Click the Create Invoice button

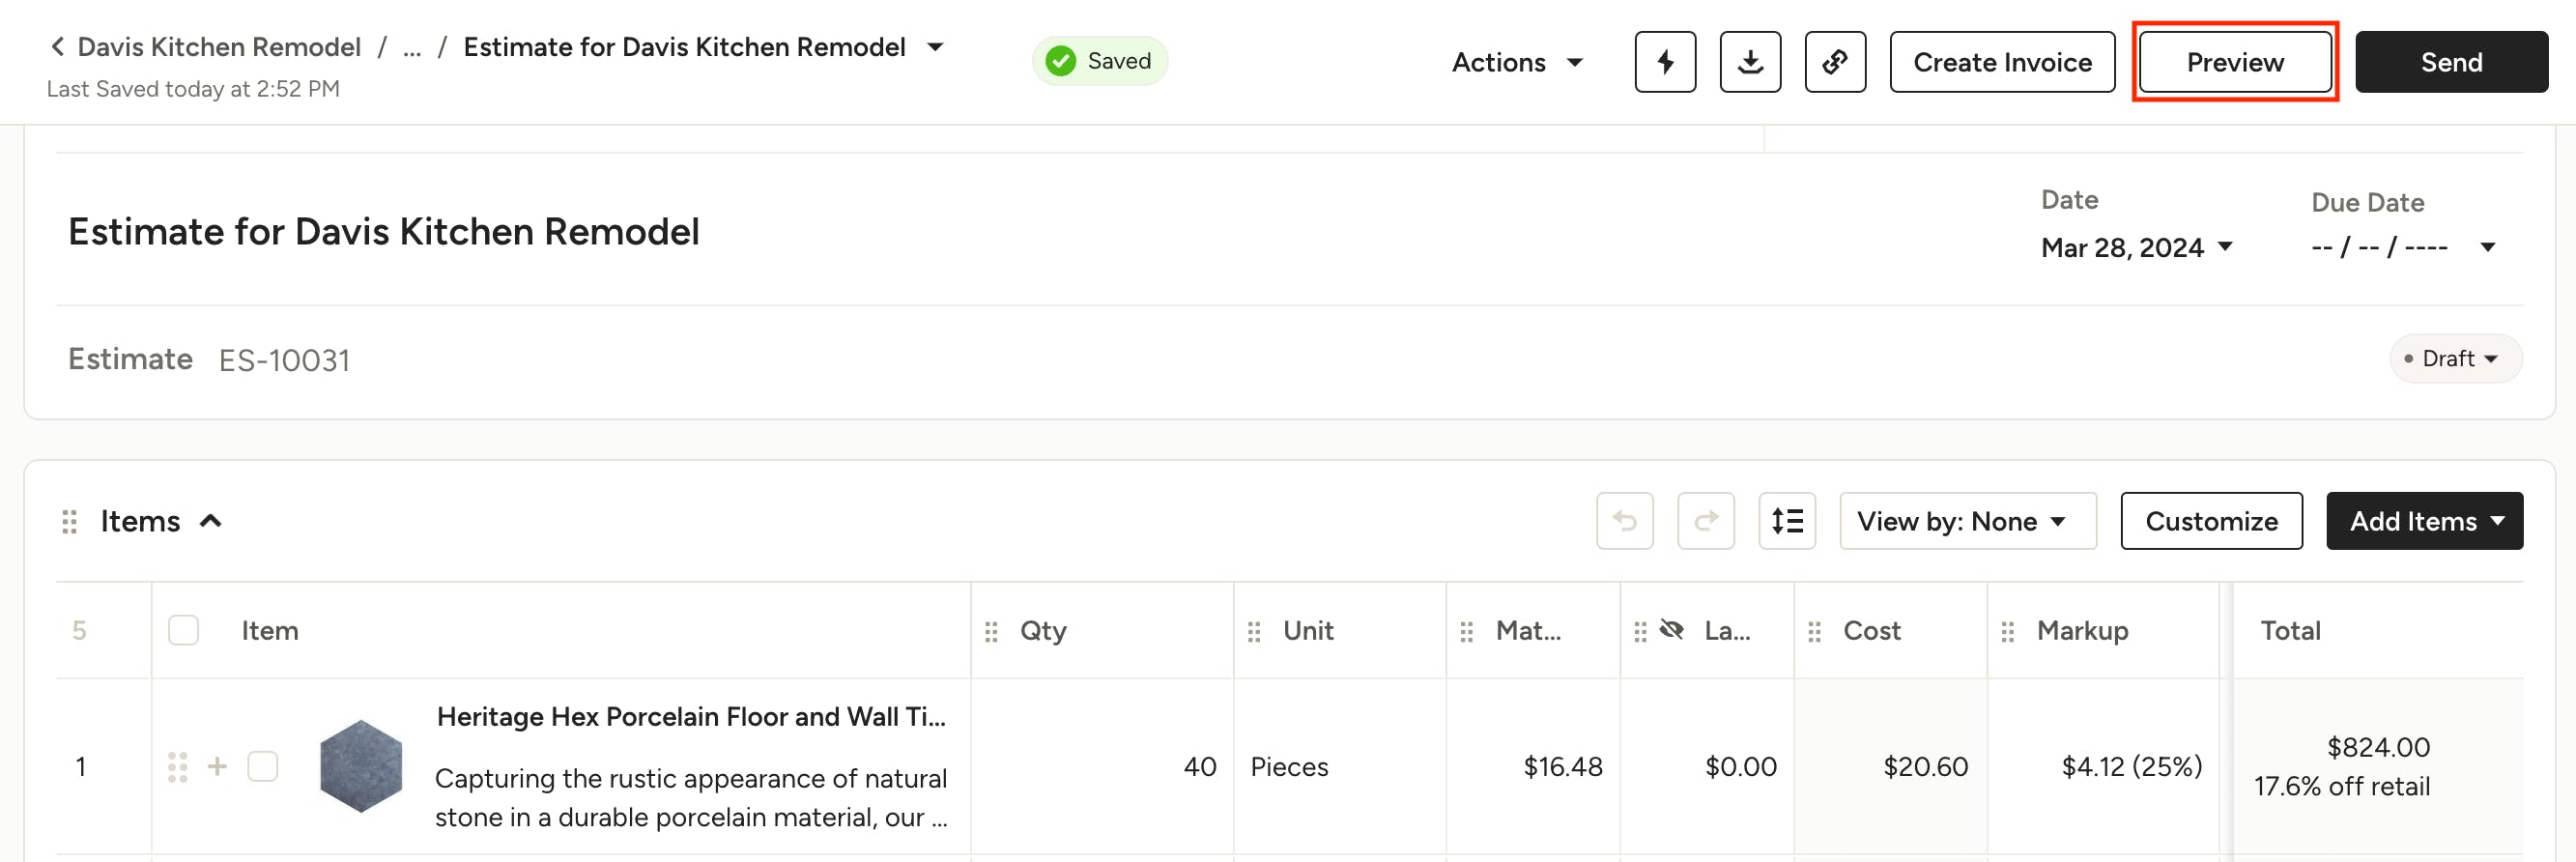click(x=2002, y=62)
